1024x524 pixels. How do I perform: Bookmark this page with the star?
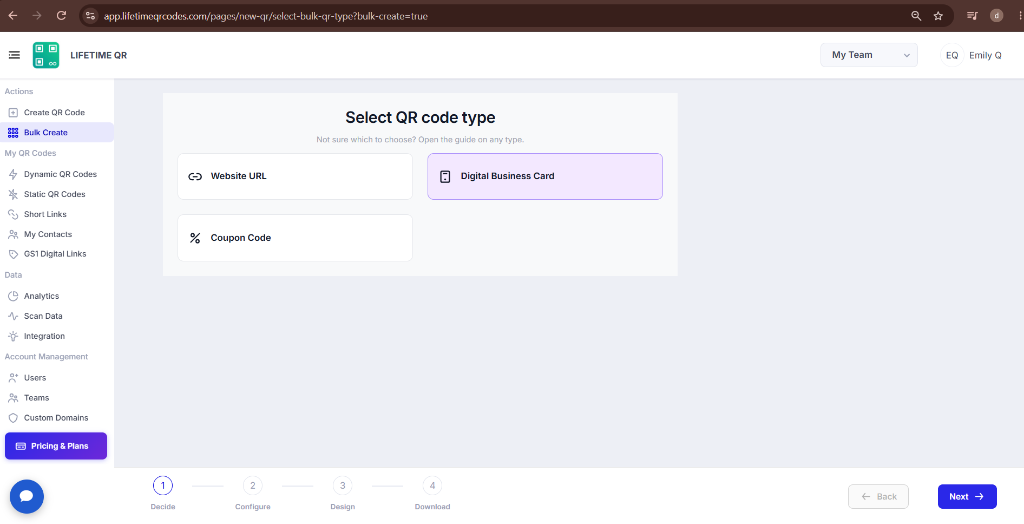[938, 16]
